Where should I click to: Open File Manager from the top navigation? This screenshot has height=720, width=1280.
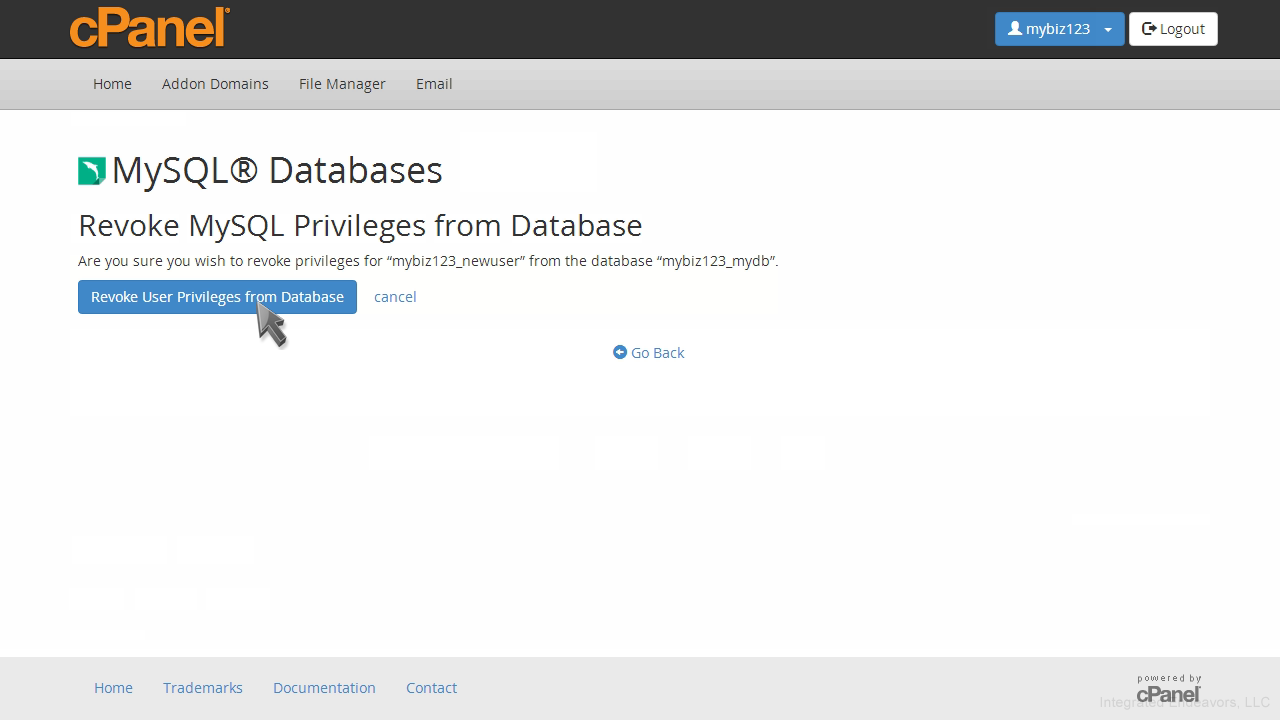click(342, 84)
